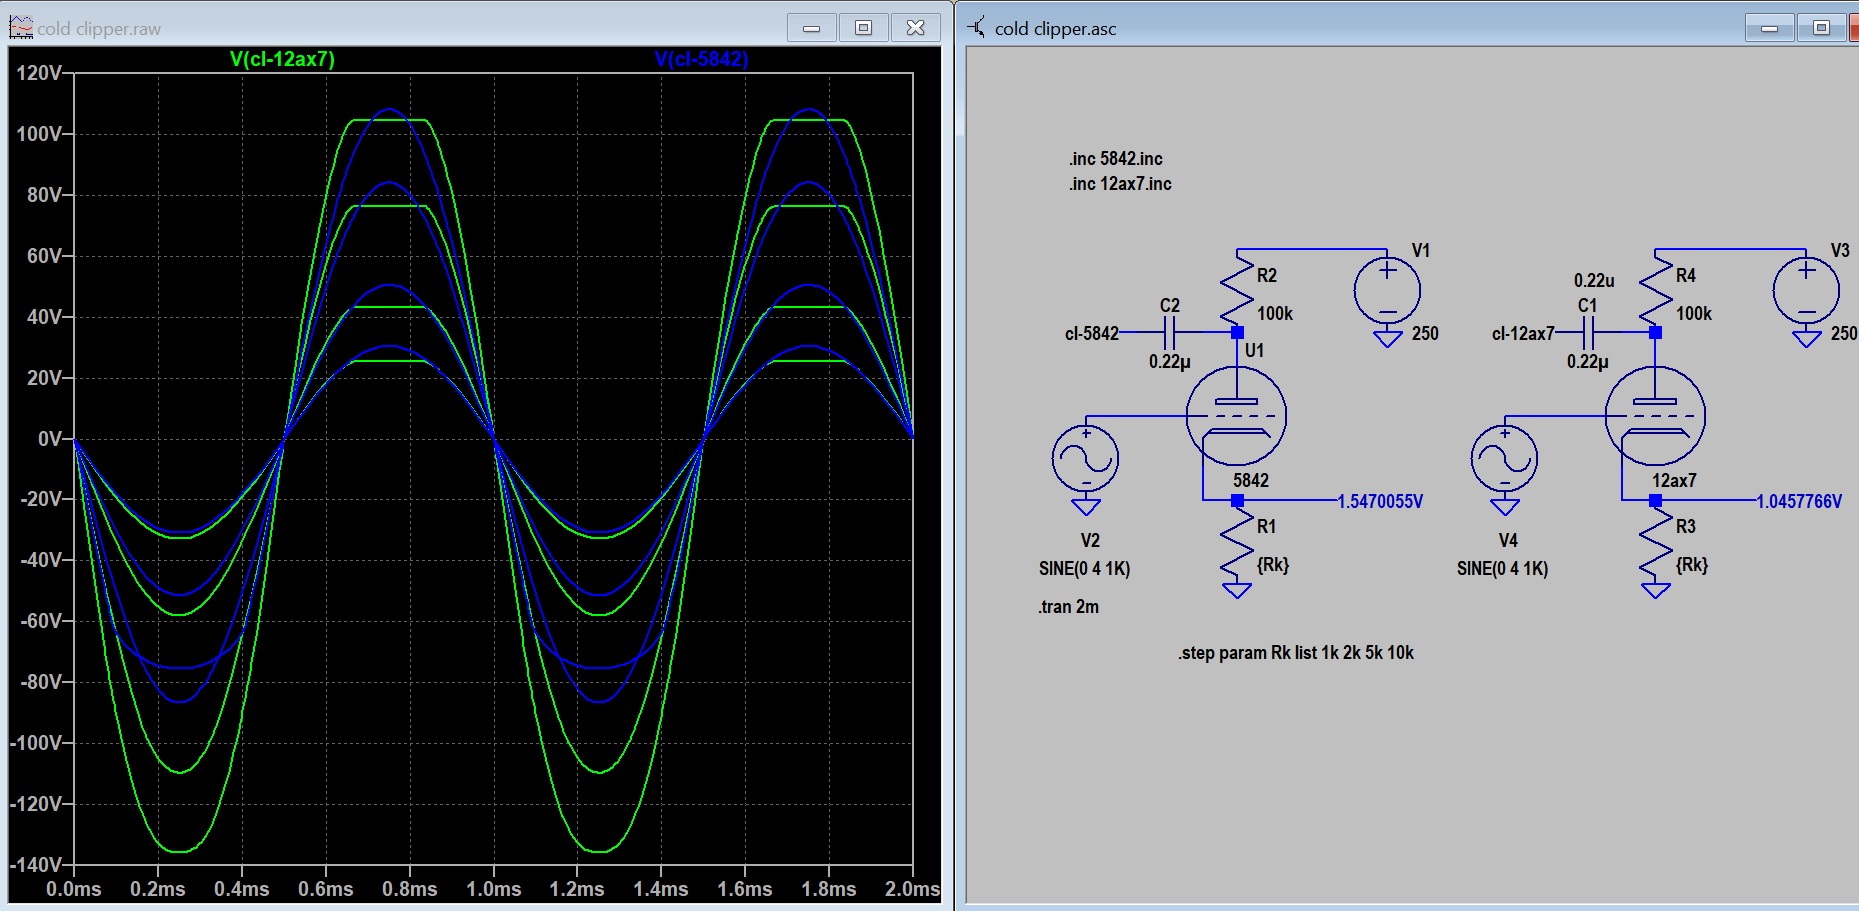Viewport: 1859px width, 911px height.
Task: Click the 1.0ms time axis label
Action: pyautogui.click(x=494, y=889)
